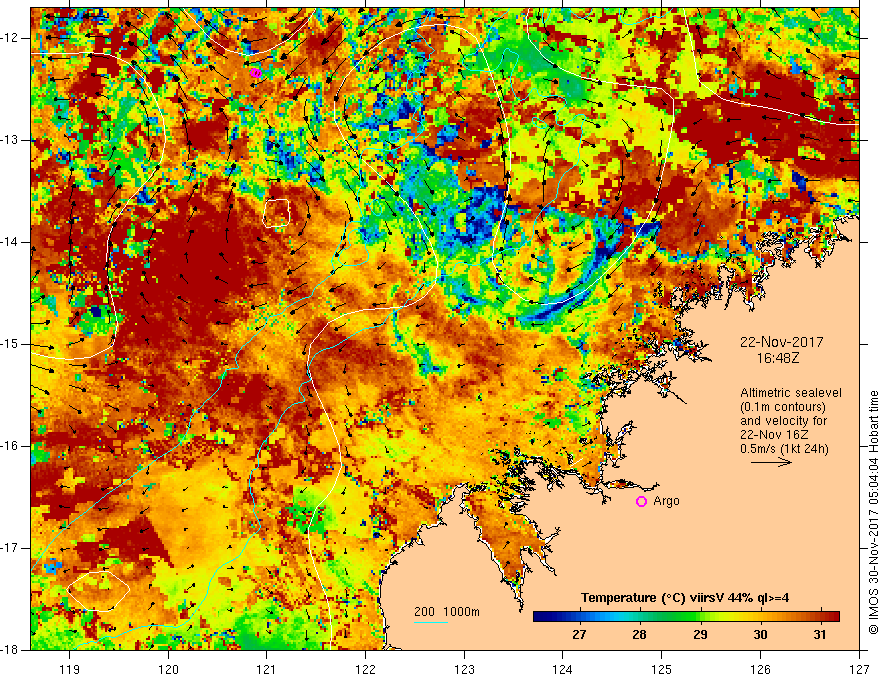
Task: Click the '16:48Z' time text
Action: coord(778,358)
